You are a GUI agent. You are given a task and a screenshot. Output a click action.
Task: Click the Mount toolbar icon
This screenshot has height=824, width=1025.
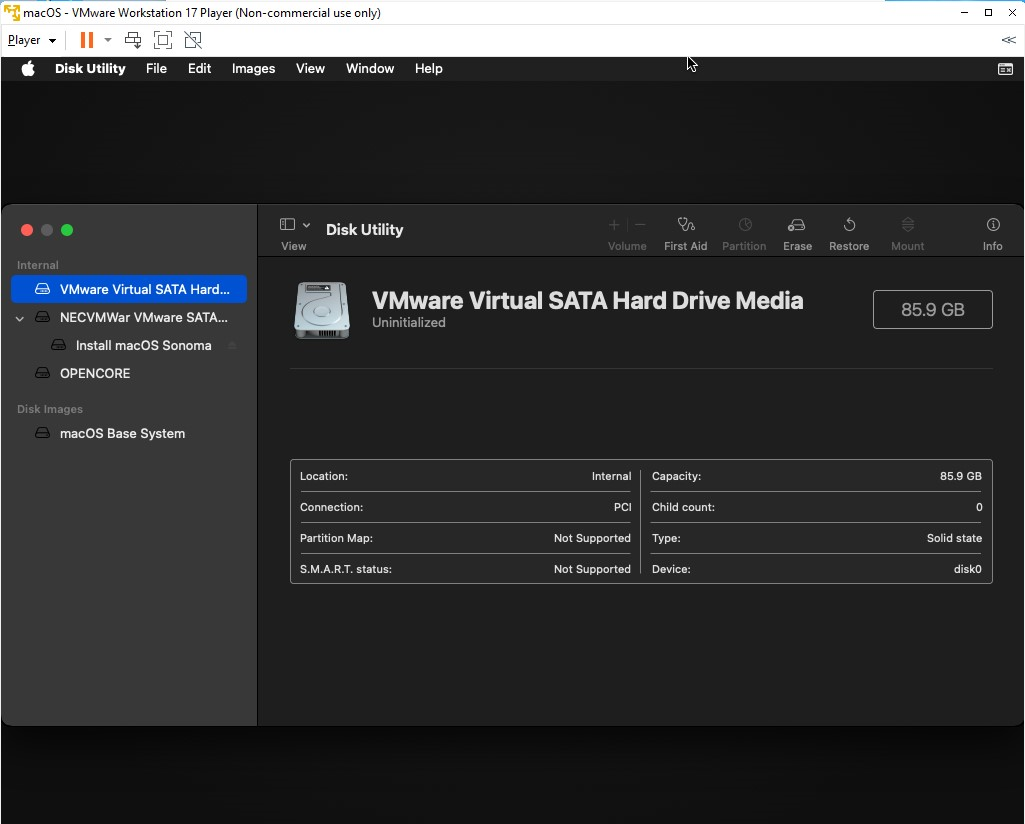[x=907, y=225]
